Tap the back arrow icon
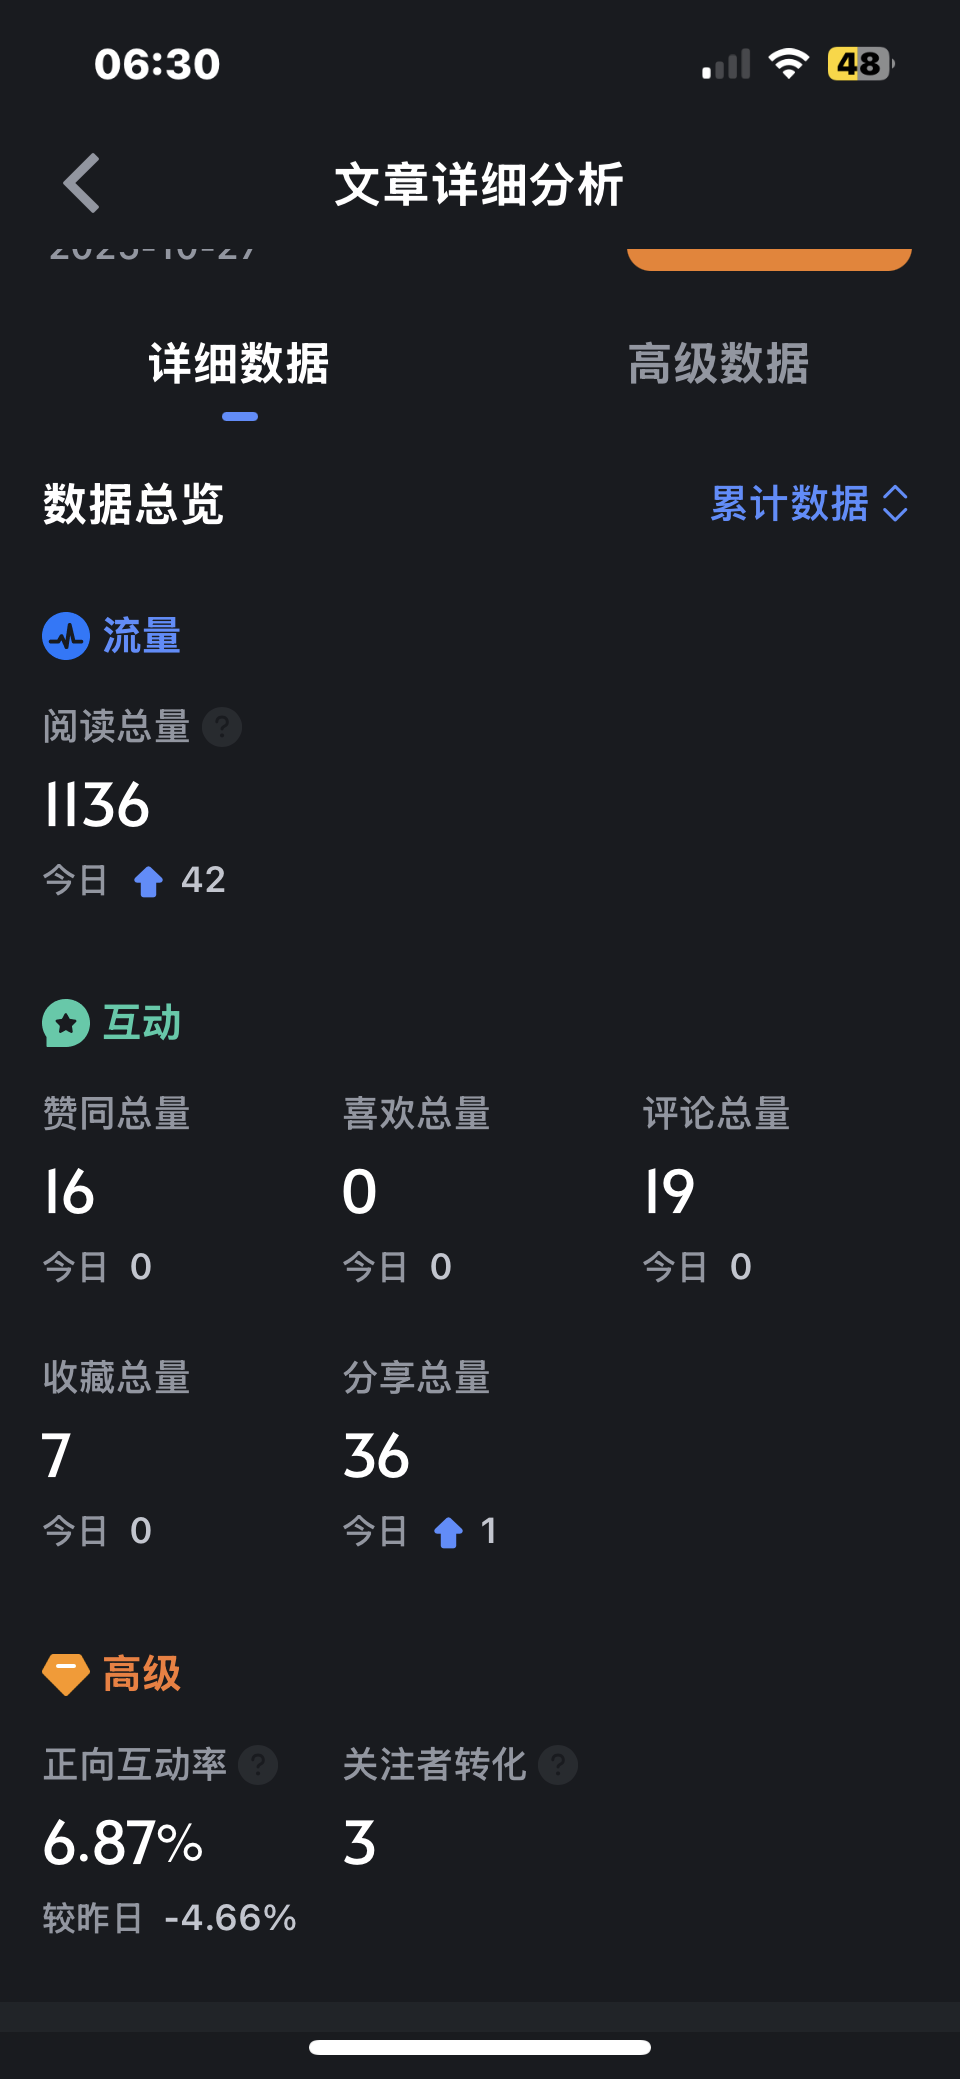This screenshot has height=2079, width=960. click(82, 183)
